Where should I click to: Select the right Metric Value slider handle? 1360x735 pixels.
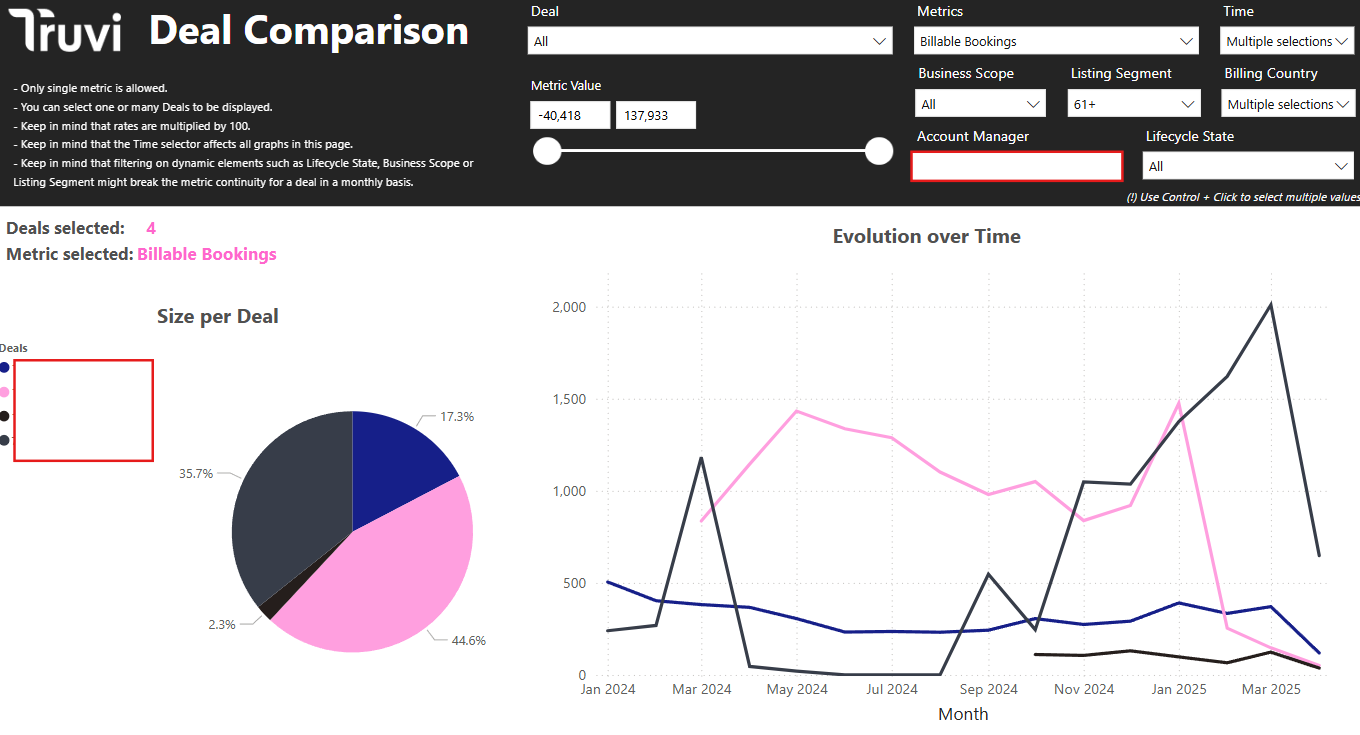[878, 151]
